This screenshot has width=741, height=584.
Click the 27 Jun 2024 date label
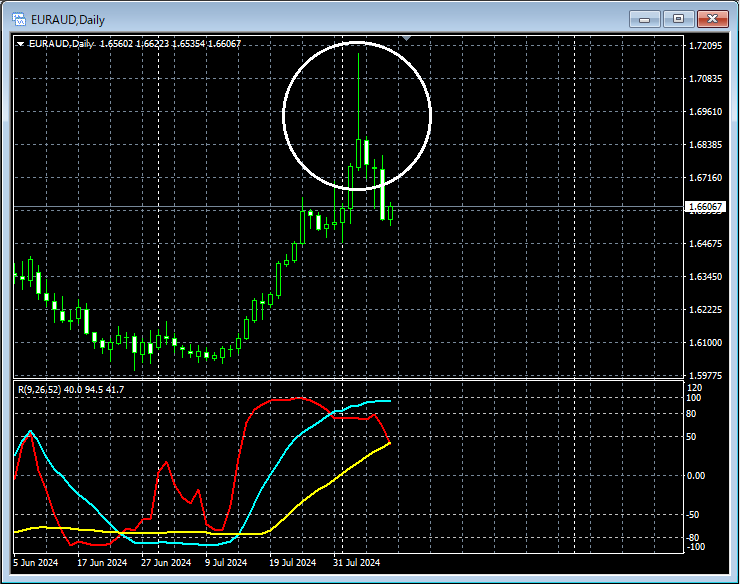(166, 563)
